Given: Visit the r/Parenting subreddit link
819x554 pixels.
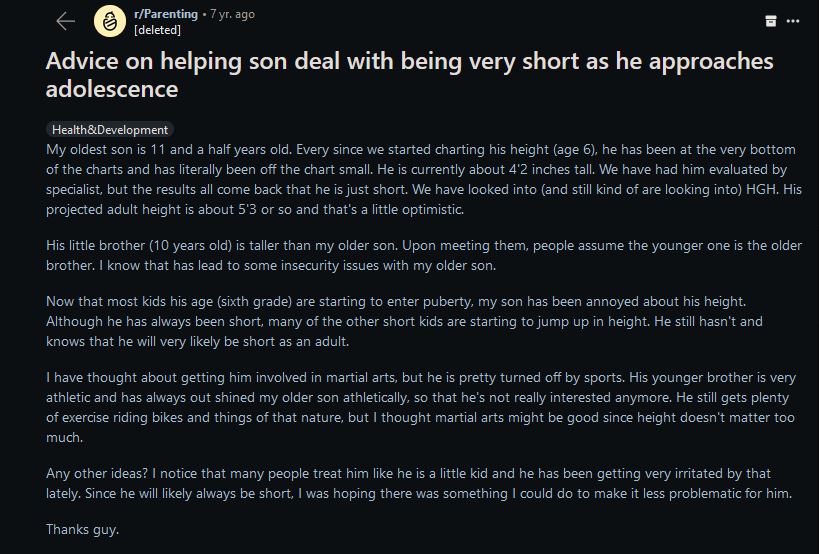Looking at the screenshot, I should pyautogui.click(x=165, y=14).
